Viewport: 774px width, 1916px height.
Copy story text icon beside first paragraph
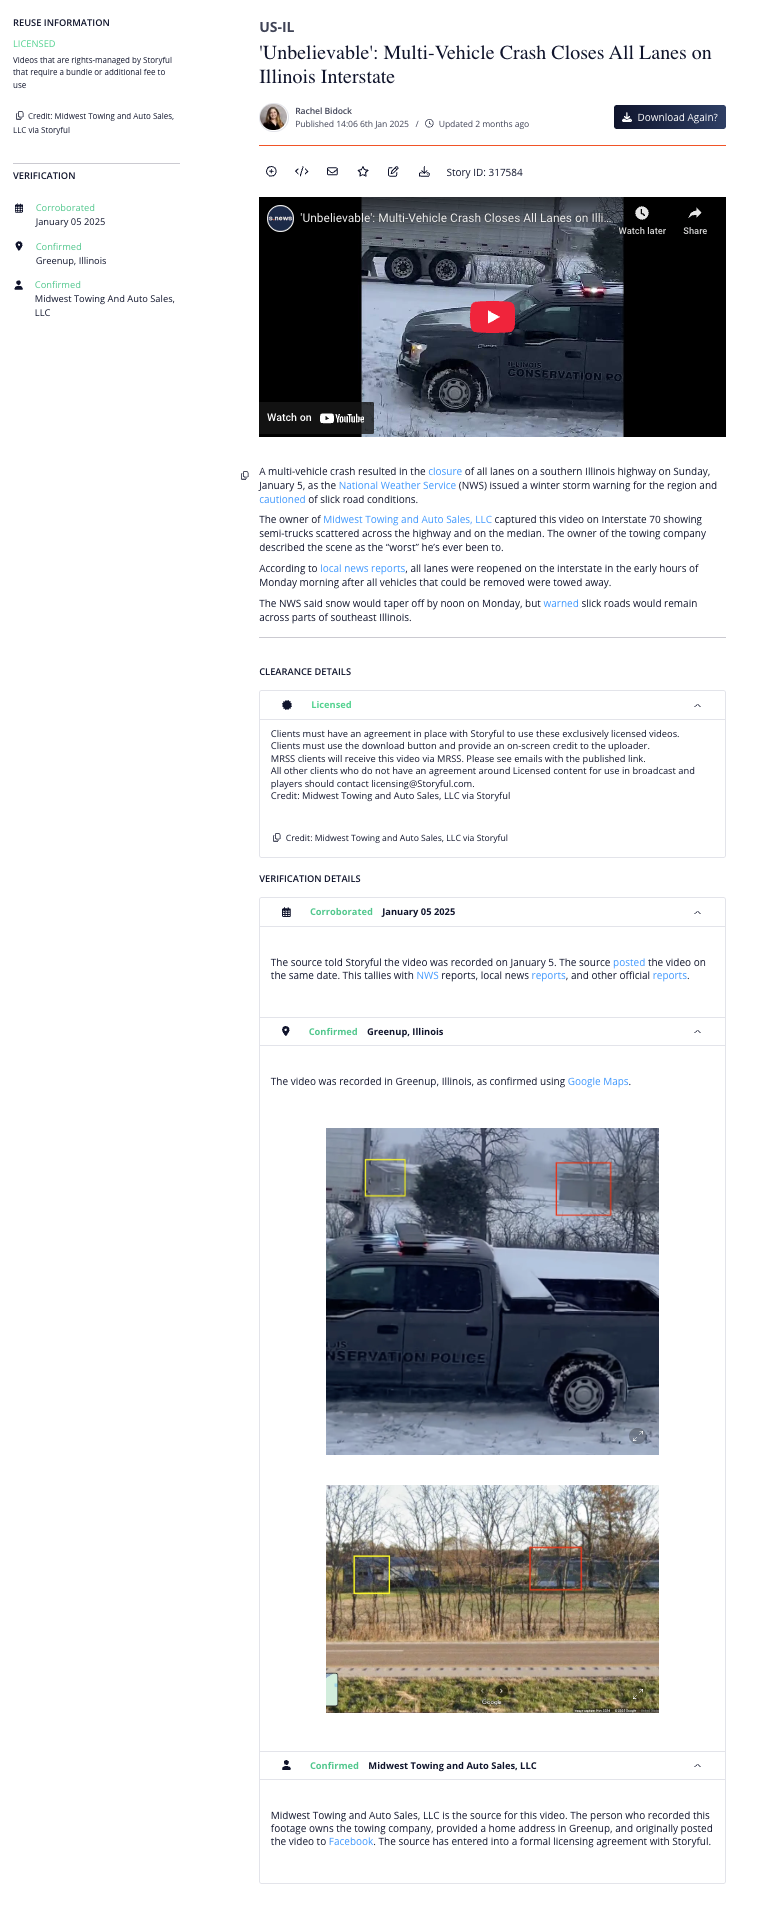[x=245, y=475]
